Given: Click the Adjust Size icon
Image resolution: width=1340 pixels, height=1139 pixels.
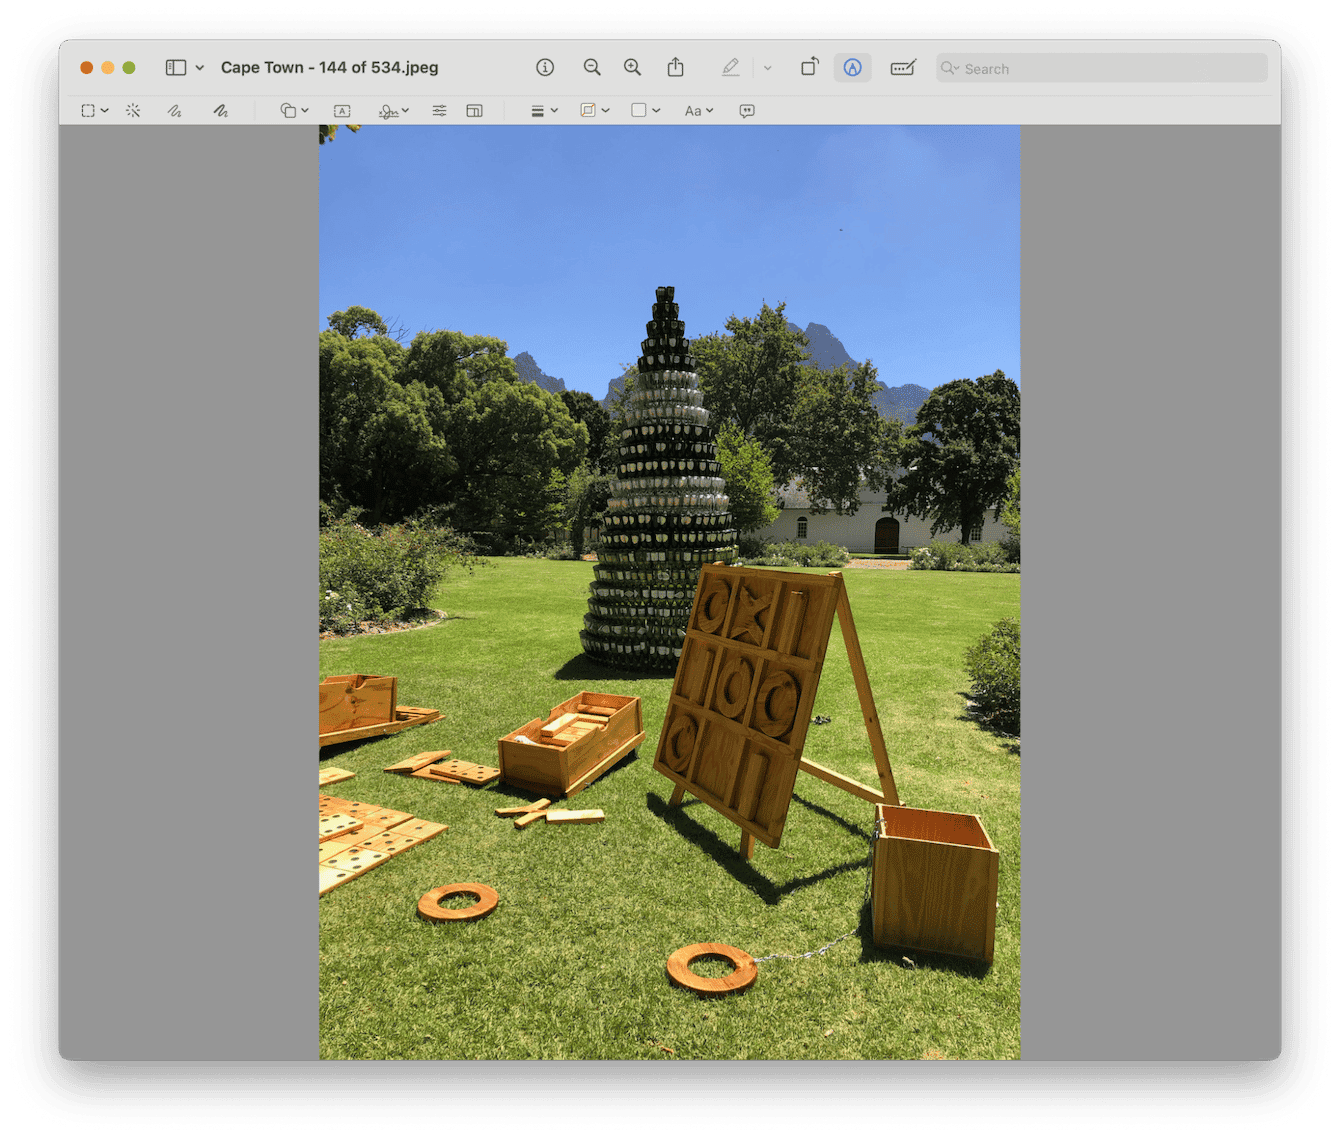Looking at the screenshot, I should (474, 111).
